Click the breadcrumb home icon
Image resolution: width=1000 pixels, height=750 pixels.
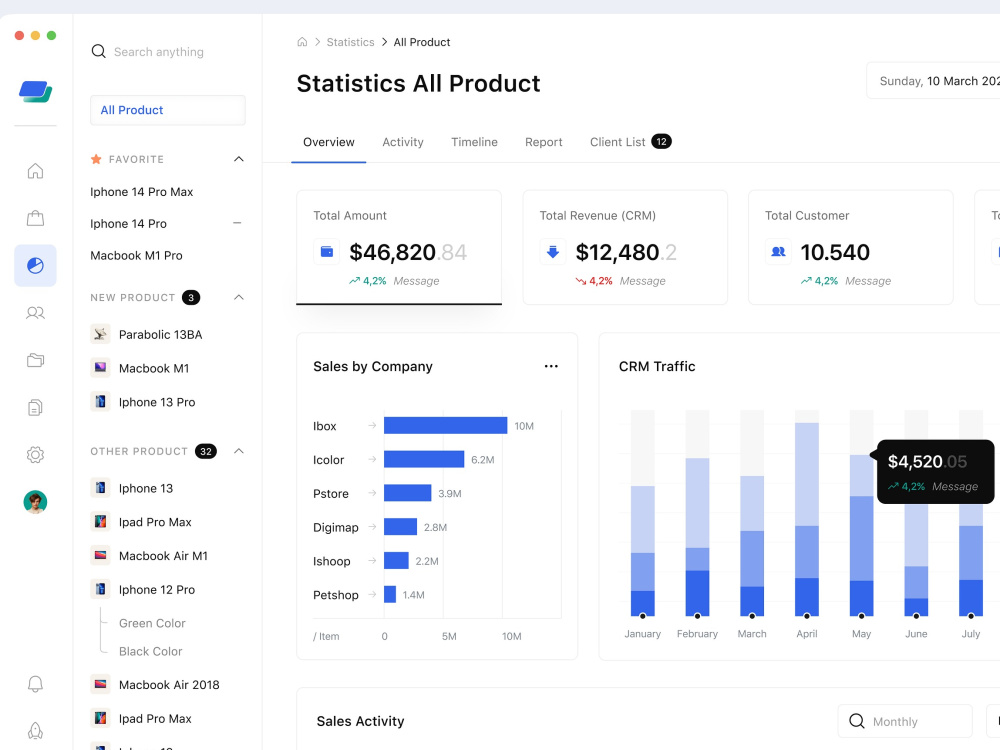302,42
